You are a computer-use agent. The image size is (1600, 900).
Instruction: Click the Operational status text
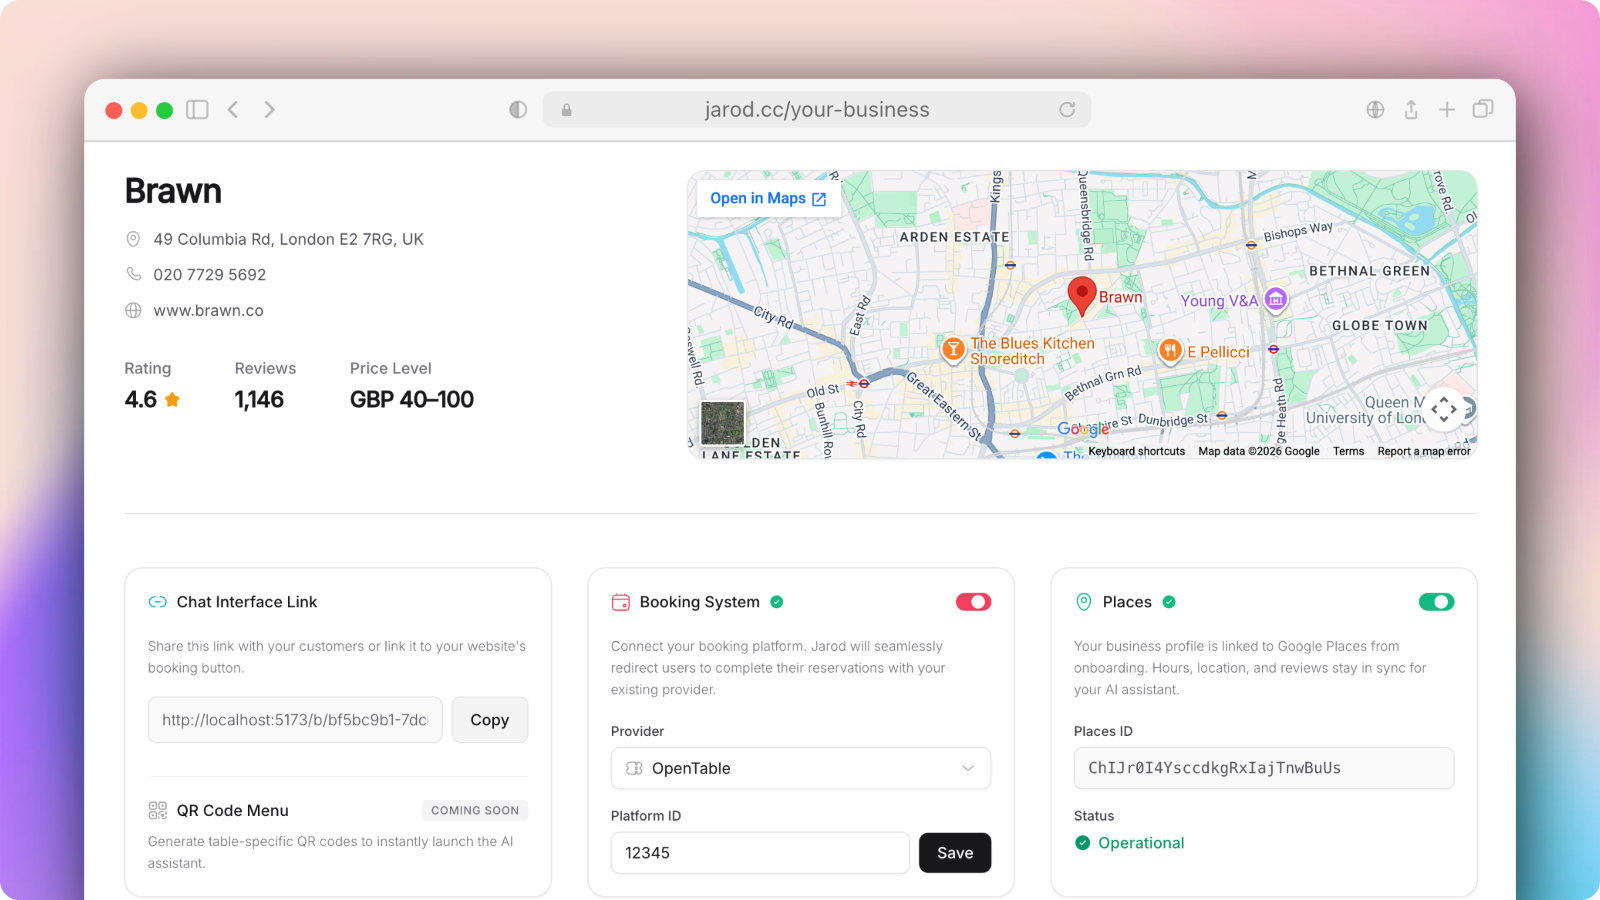point(1141,843)
